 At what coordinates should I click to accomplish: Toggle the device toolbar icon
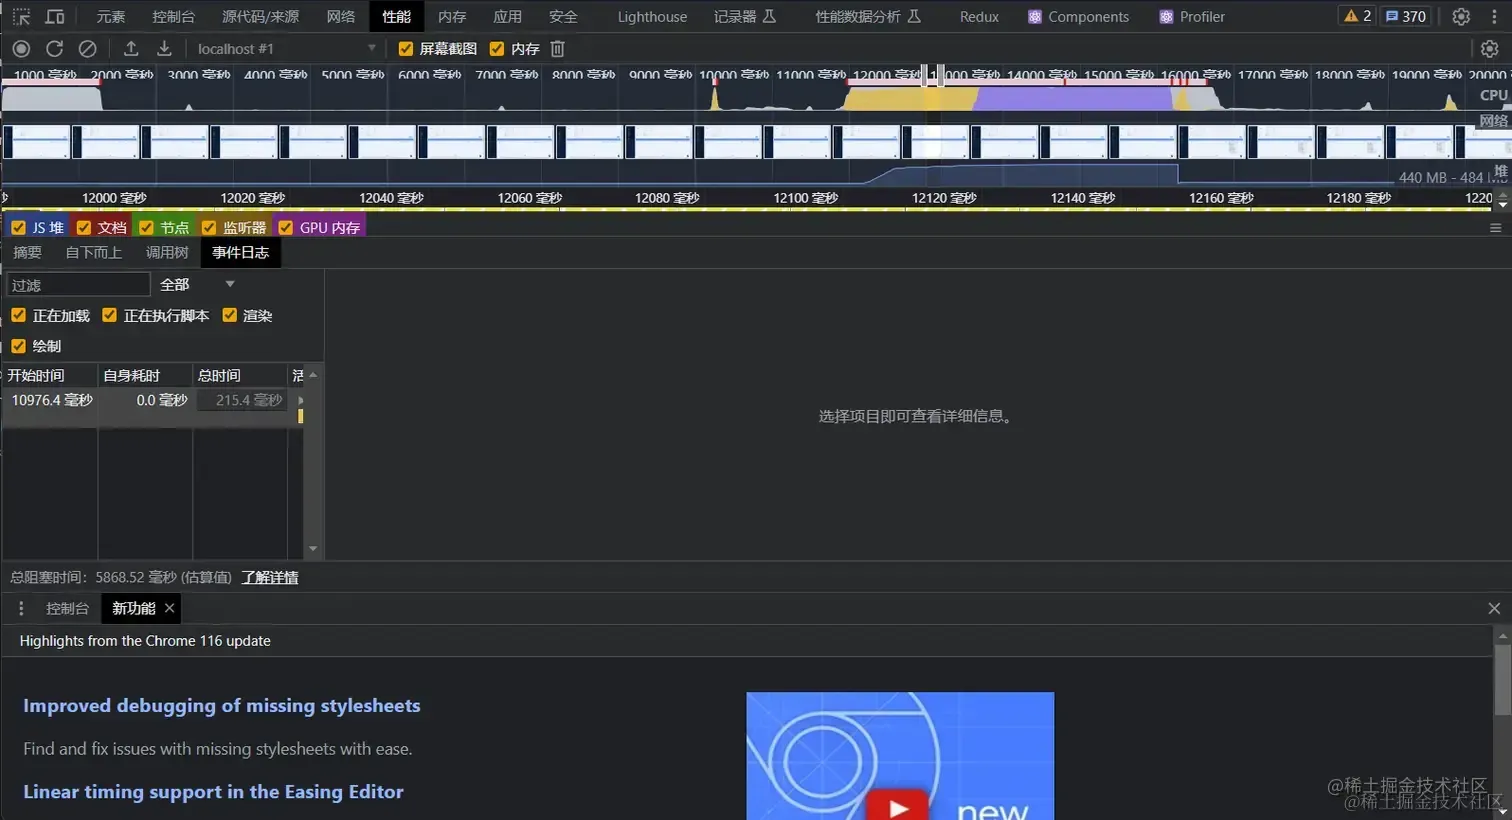coord(55,16)
